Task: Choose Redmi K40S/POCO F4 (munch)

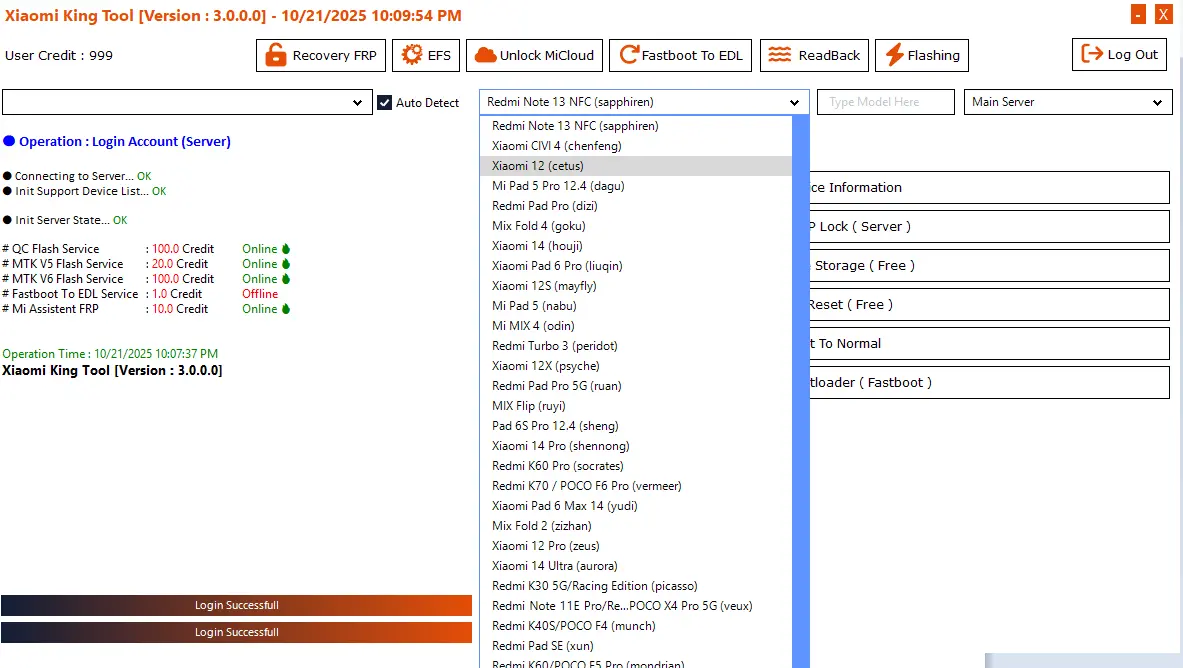Action: pos(636,626)
